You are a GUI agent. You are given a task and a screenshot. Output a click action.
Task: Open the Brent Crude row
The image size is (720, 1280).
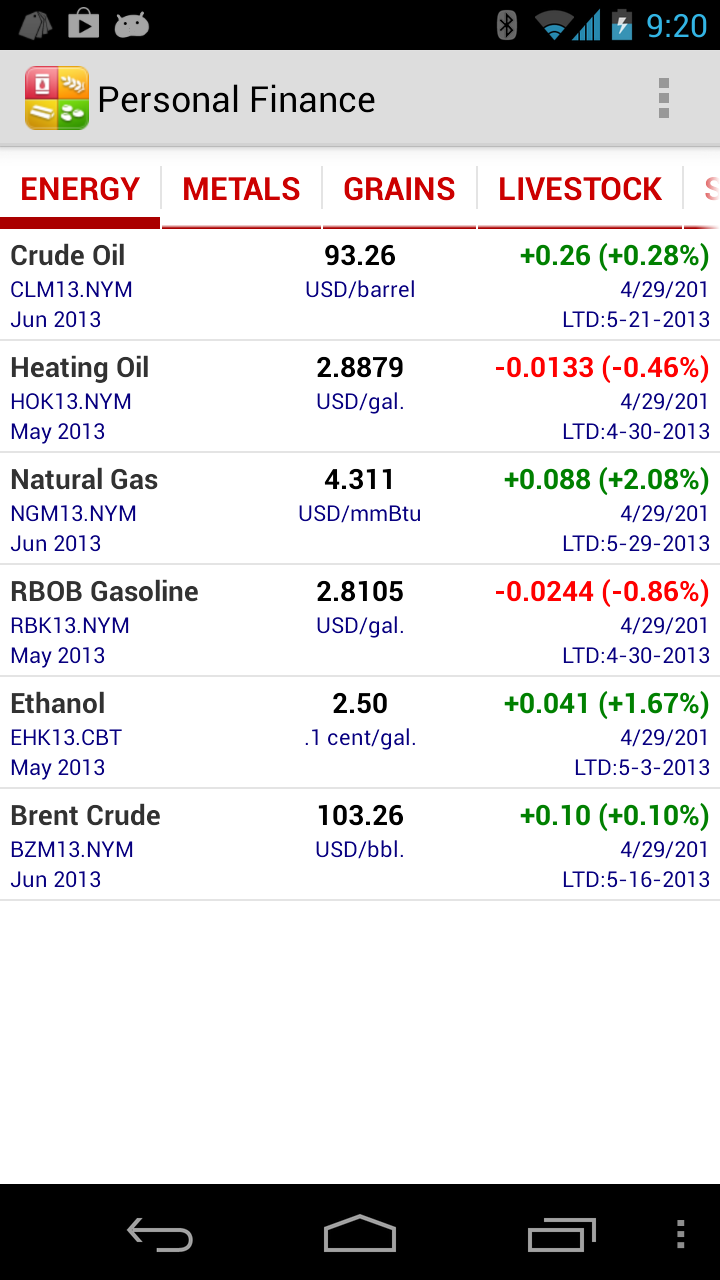click(360, 846)
